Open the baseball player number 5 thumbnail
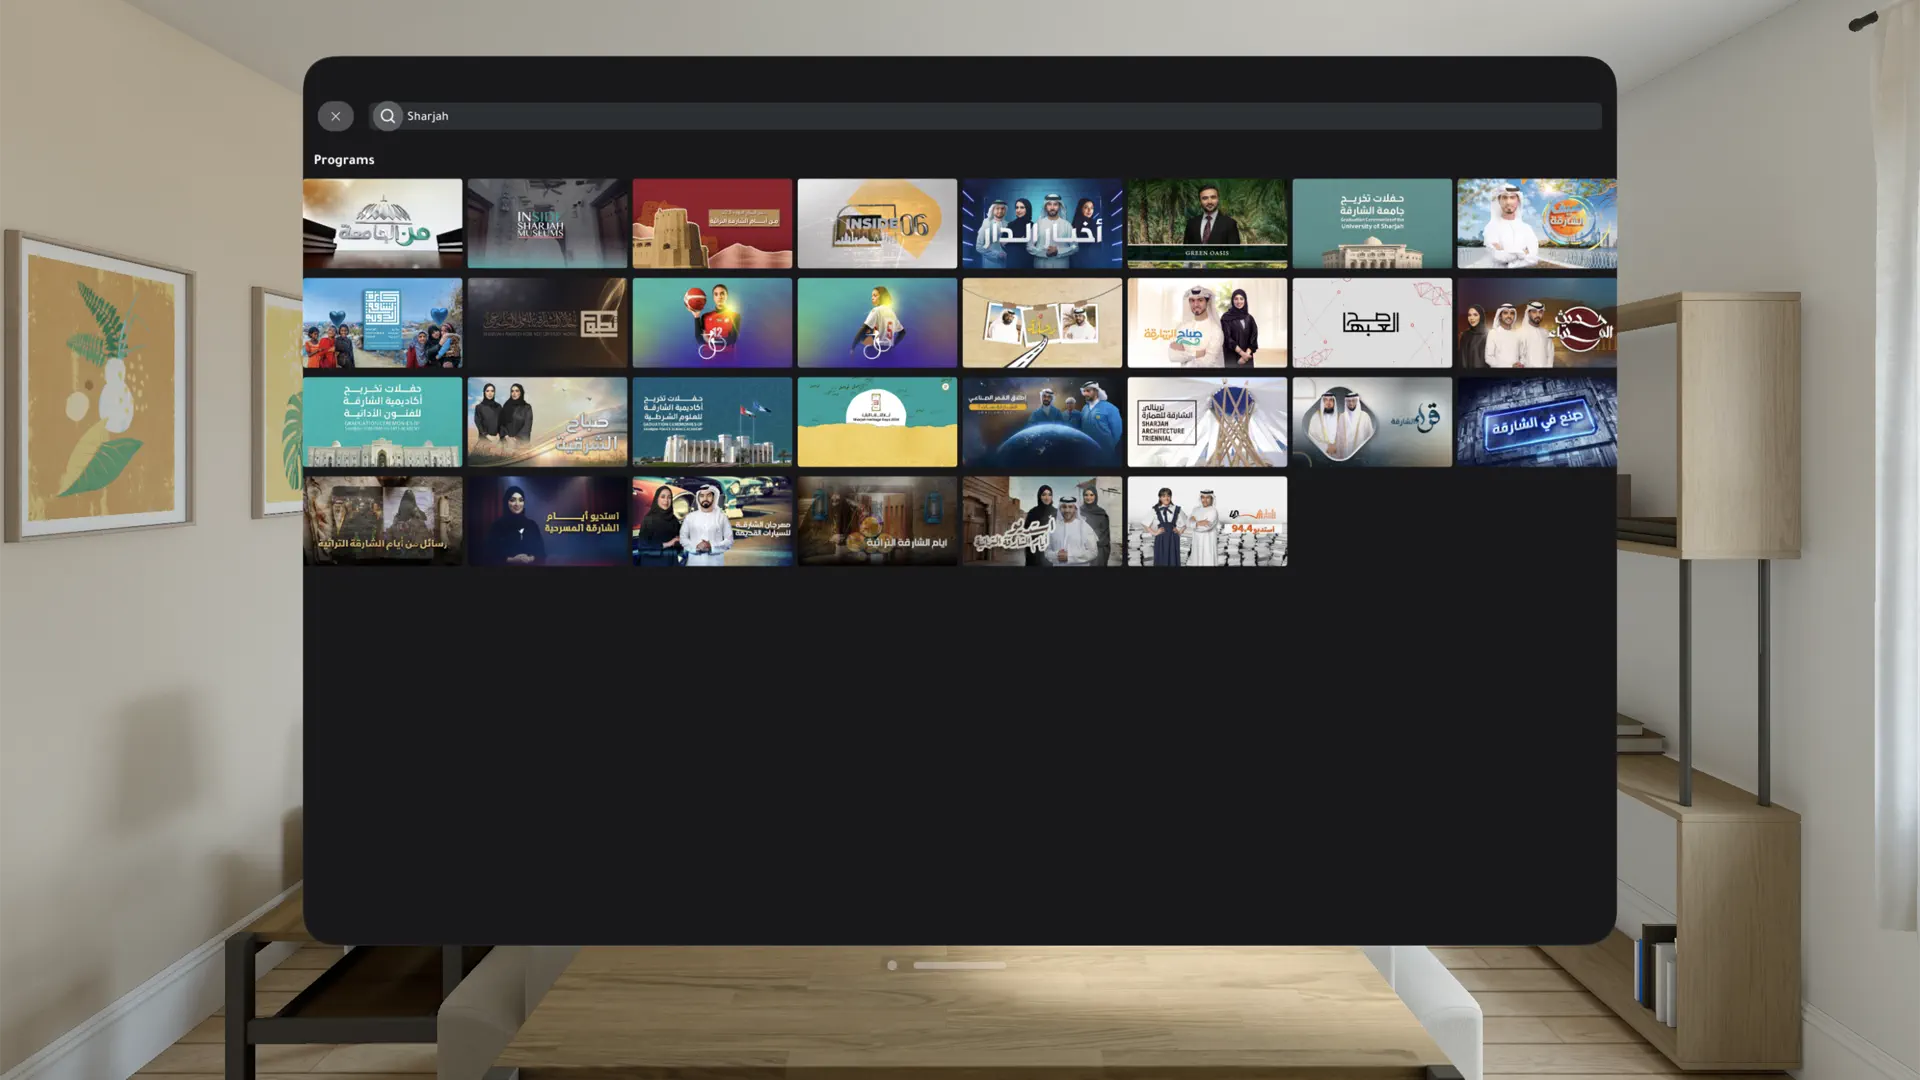The width and height of the screenshot is (1920, 1080). pyautogui.click(x=877, y=322)
